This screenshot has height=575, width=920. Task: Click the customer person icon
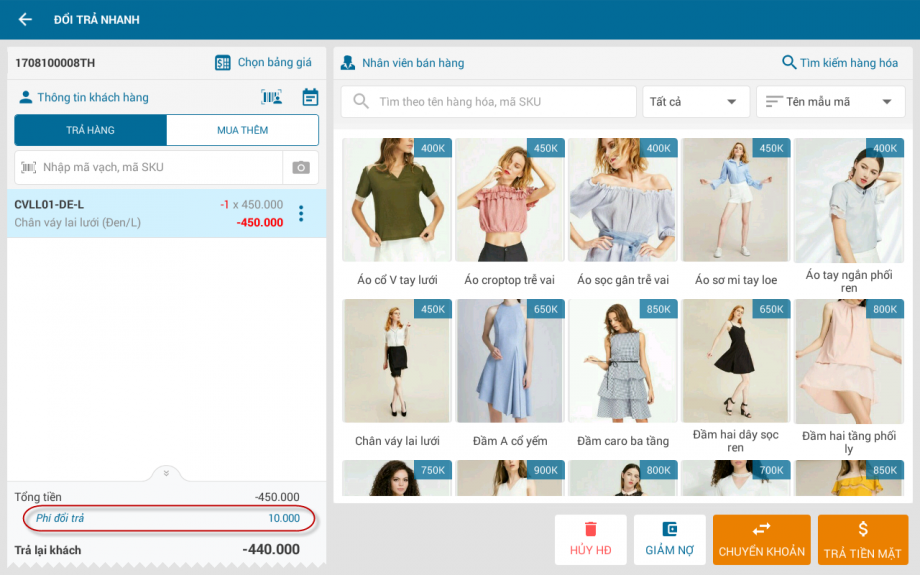(25, 97)
